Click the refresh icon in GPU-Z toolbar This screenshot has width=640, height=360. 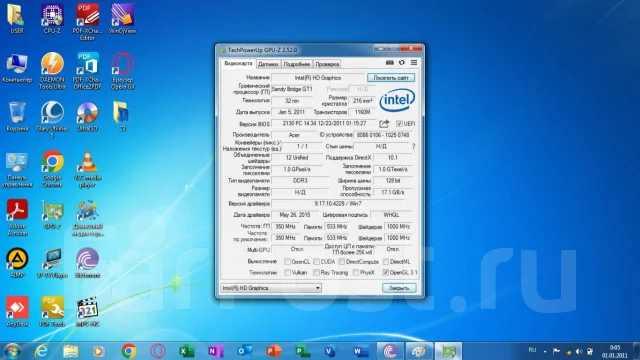point(402,62)
